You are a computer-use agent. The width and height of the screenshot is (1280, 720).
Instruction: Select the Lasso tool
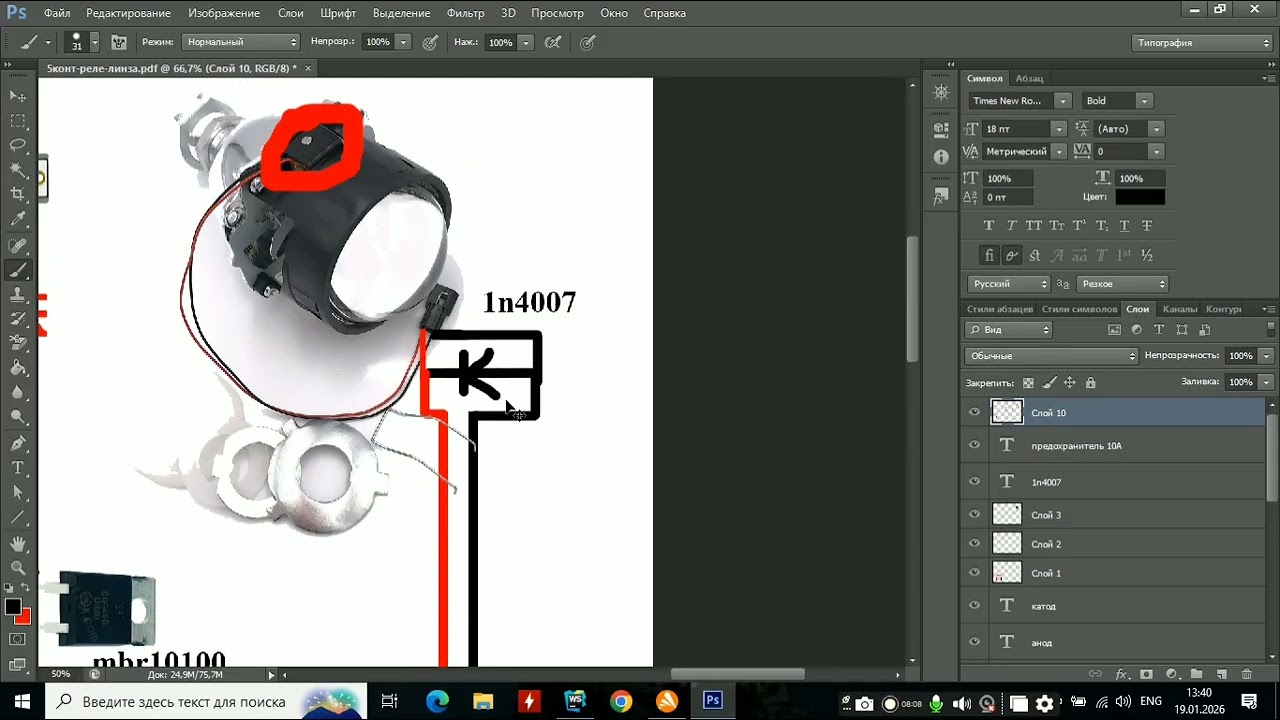click(18, 146)
